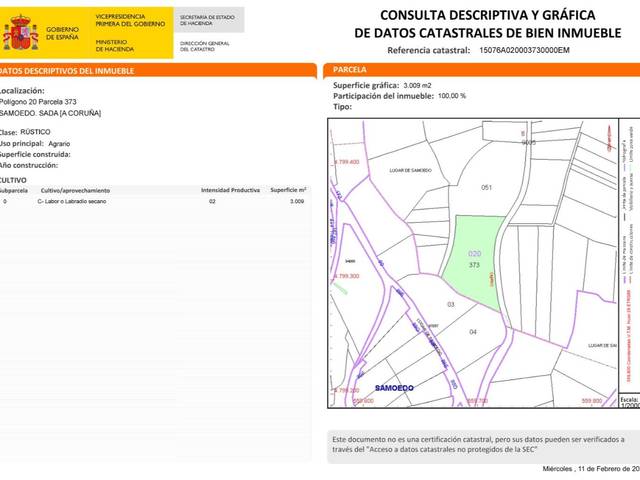
Task: Click the 'SAMOEDO. SADA [A CORUÑA]' location text
Action: pyautogui.click(x=50, y=113)
